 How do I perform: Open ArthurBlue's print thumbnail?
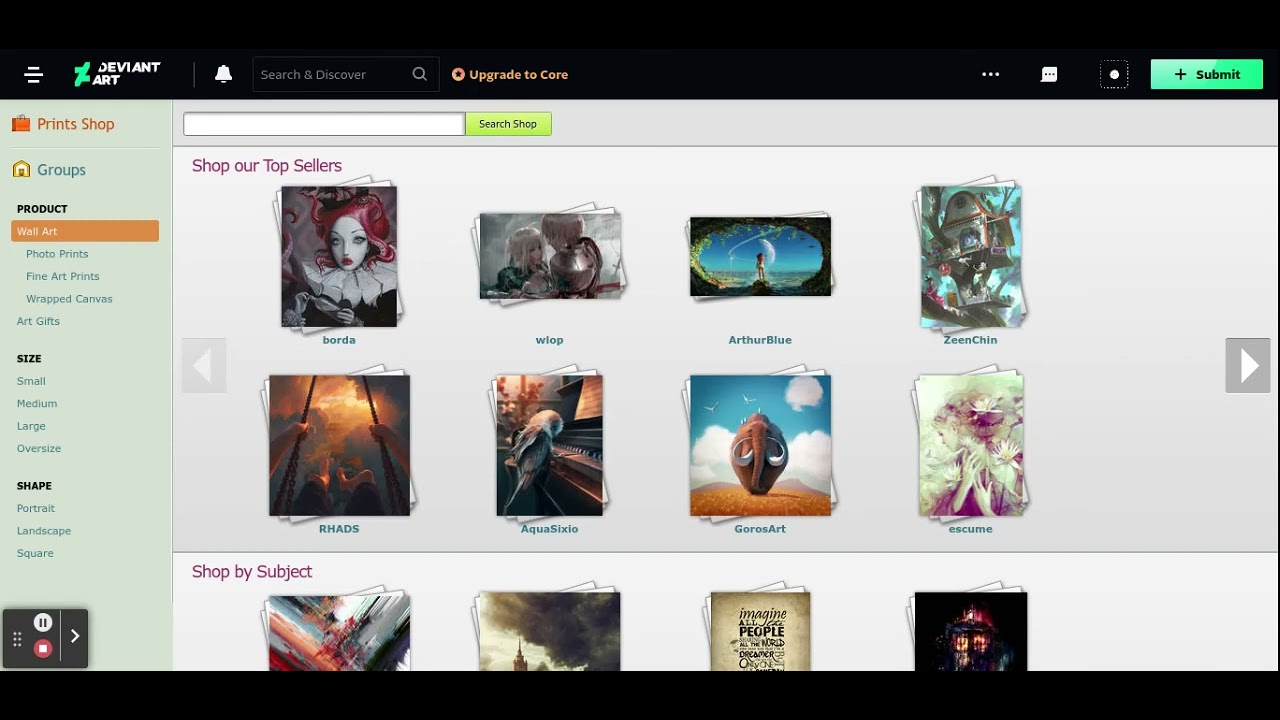(760, 256)
